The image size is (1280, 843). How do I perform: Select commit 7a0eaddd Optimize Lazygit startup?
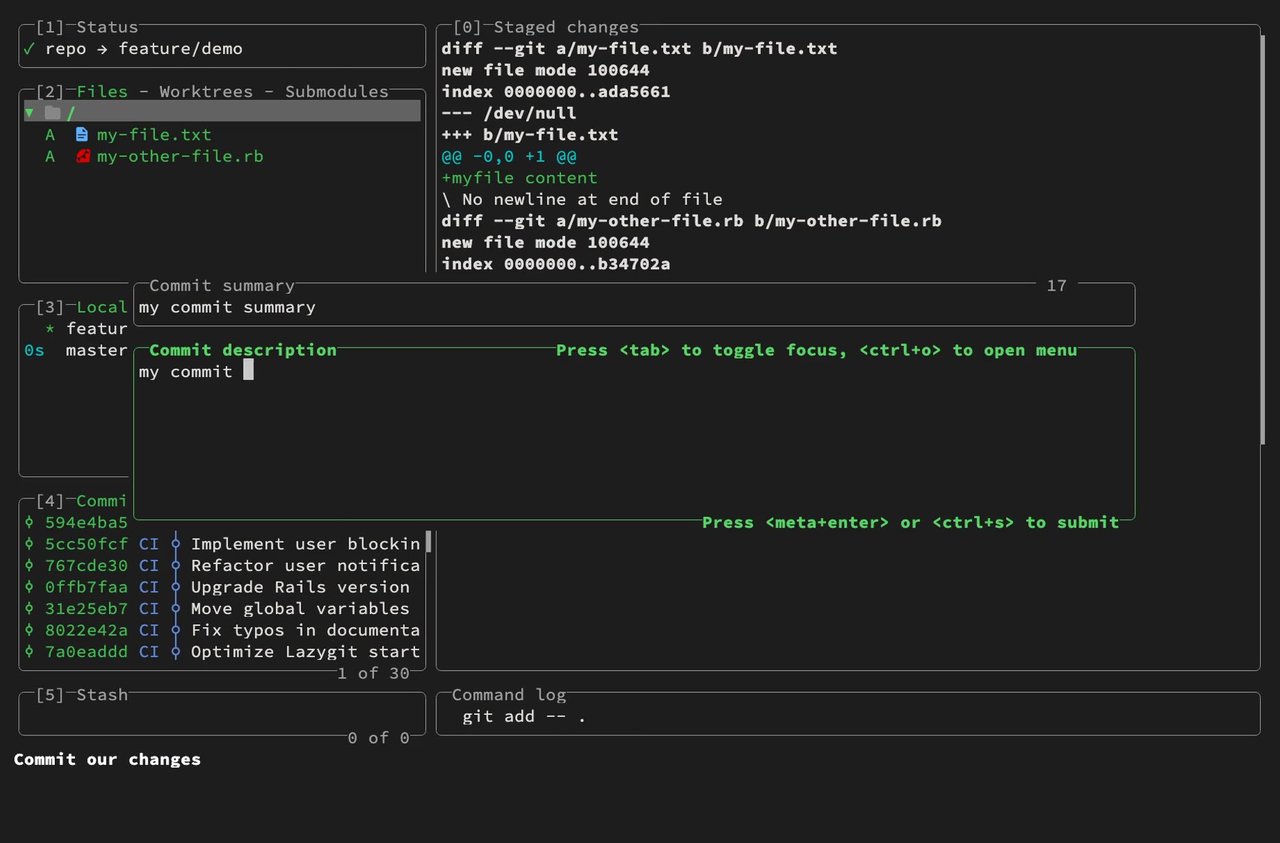click(x=223, y=651)
